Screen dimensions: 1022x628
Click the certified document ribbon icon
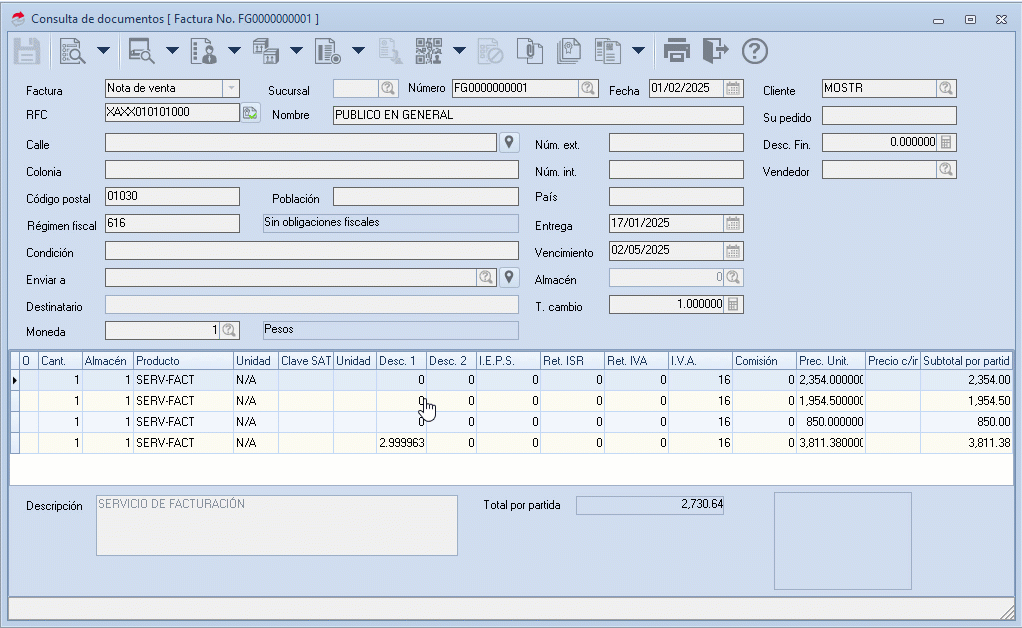568,51
